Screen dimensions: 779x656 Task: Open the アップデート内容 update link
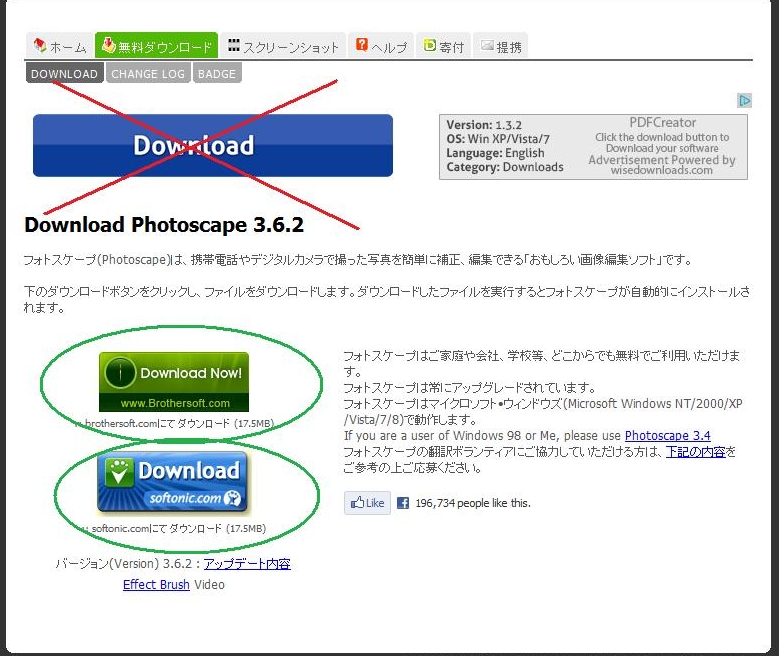click(247, 564)
